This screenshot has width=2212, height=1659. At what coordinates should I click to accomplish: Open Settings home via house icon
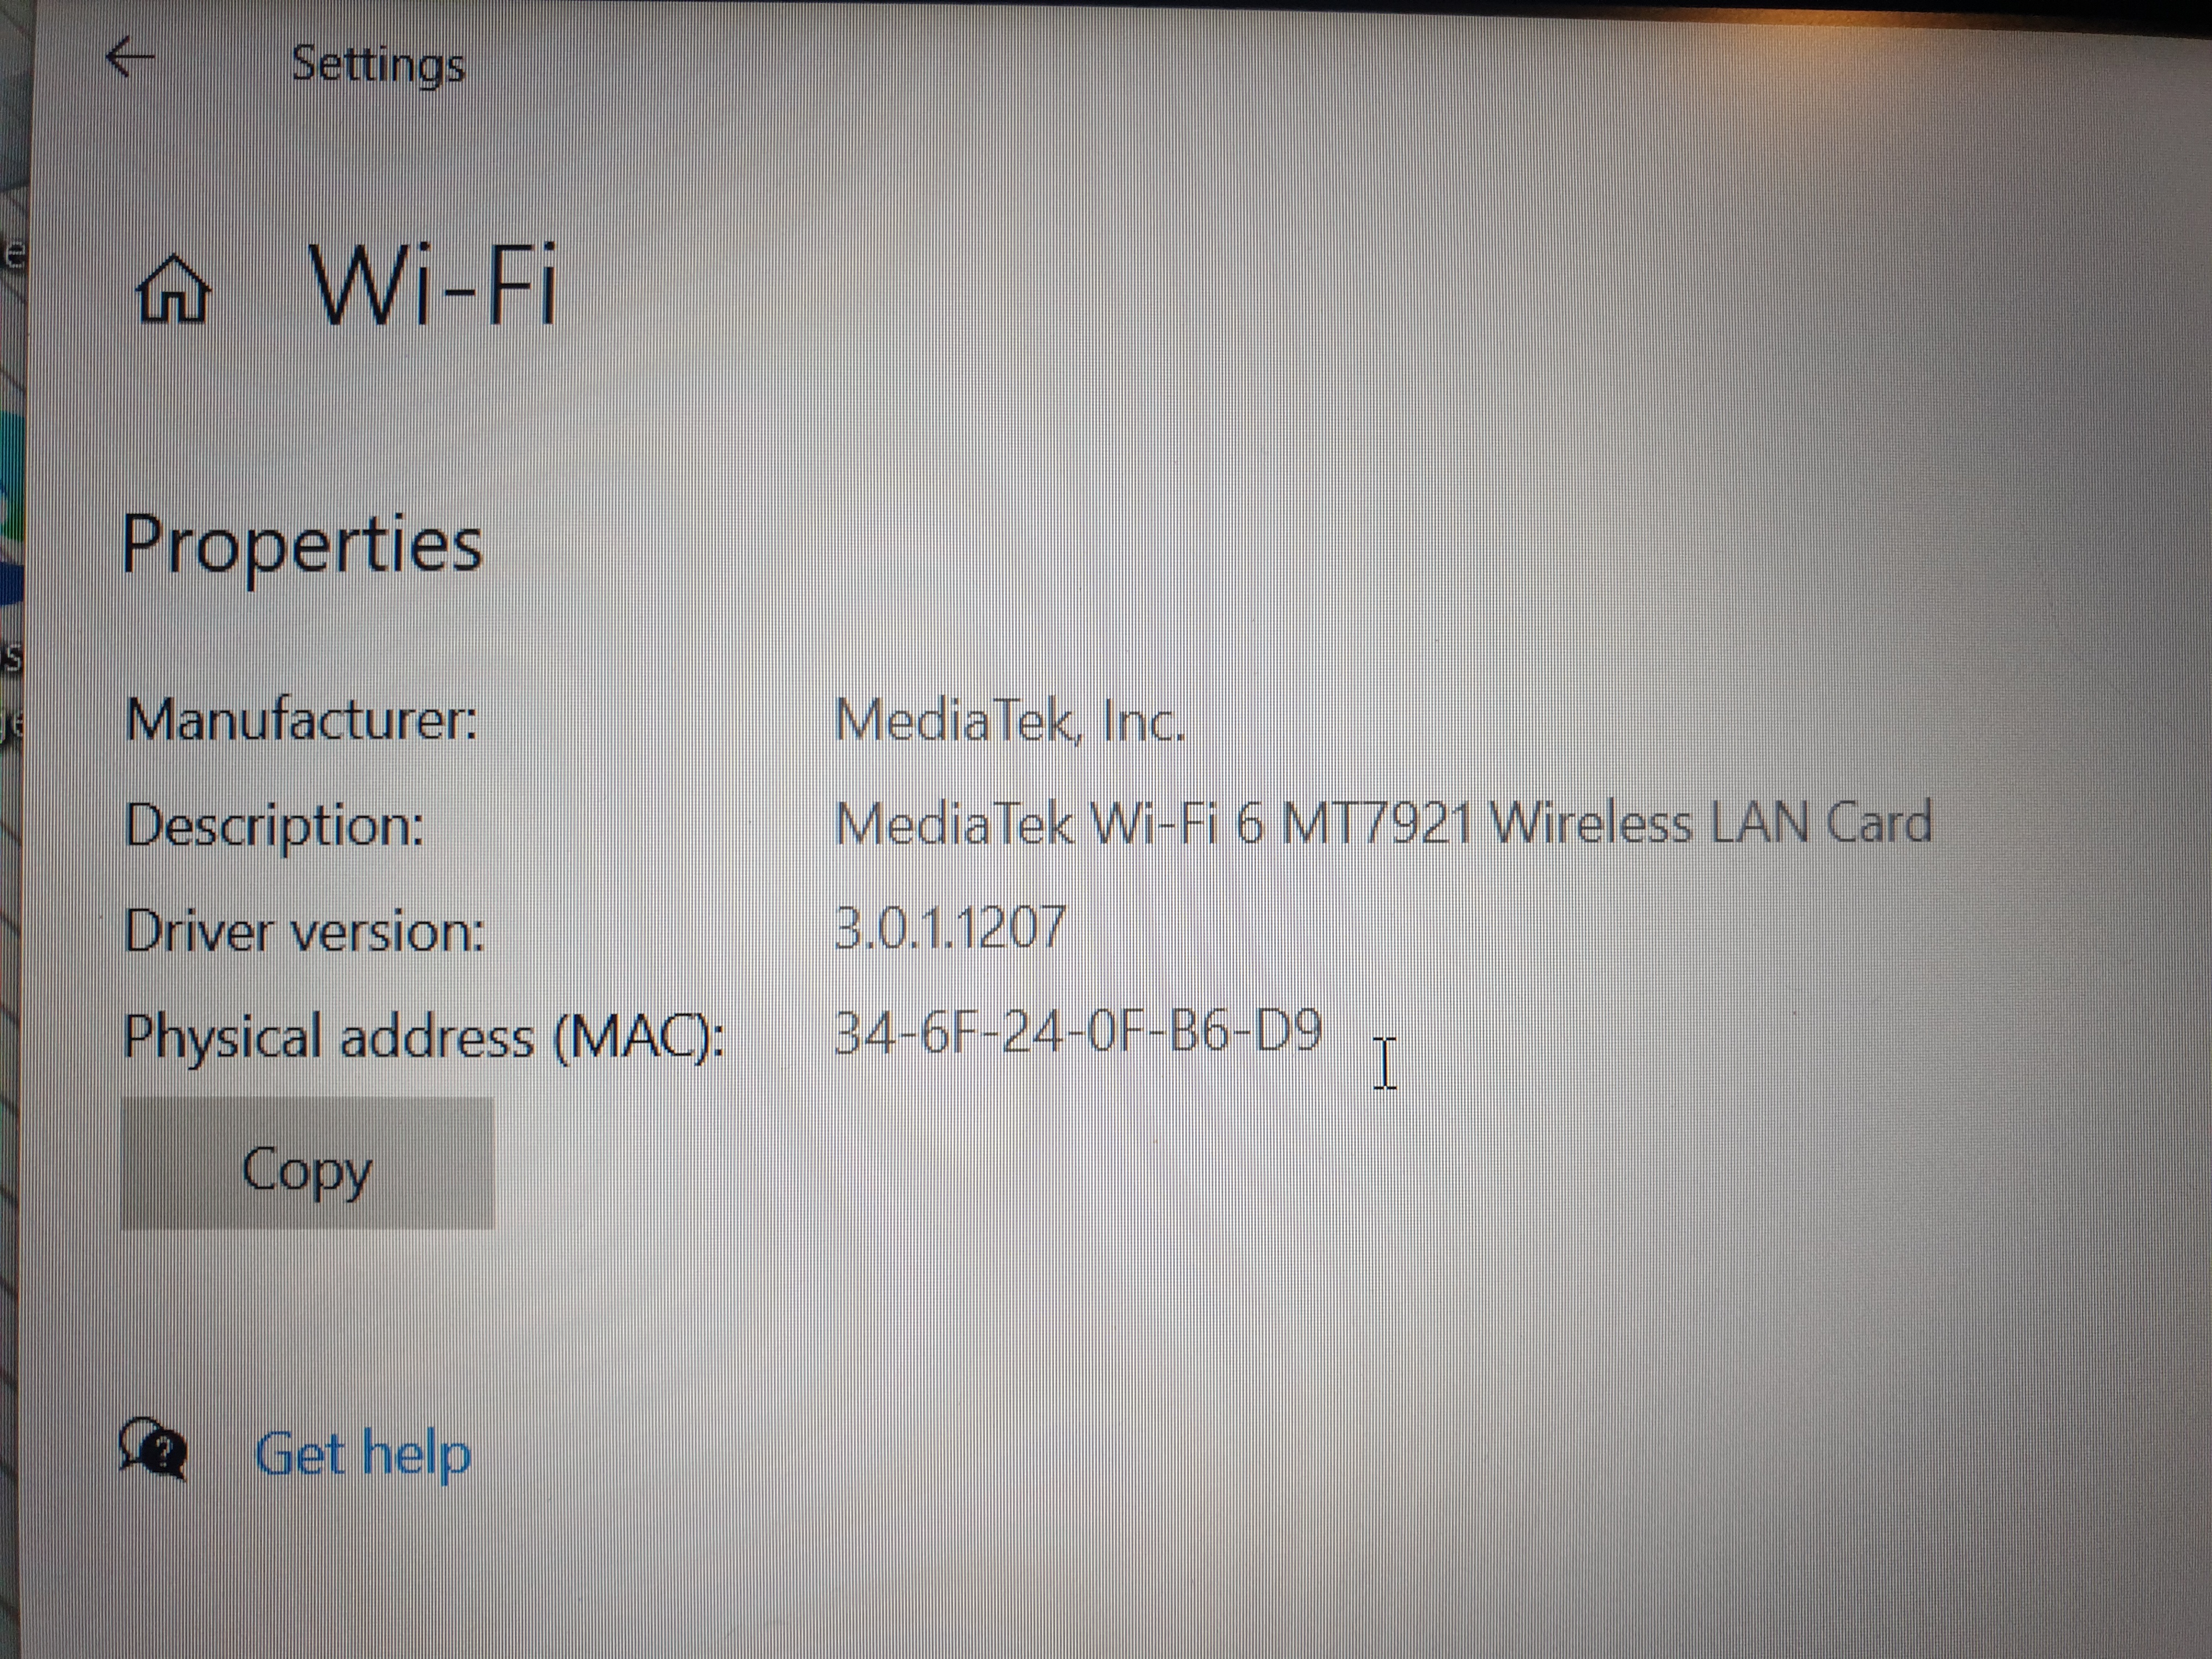174,289
